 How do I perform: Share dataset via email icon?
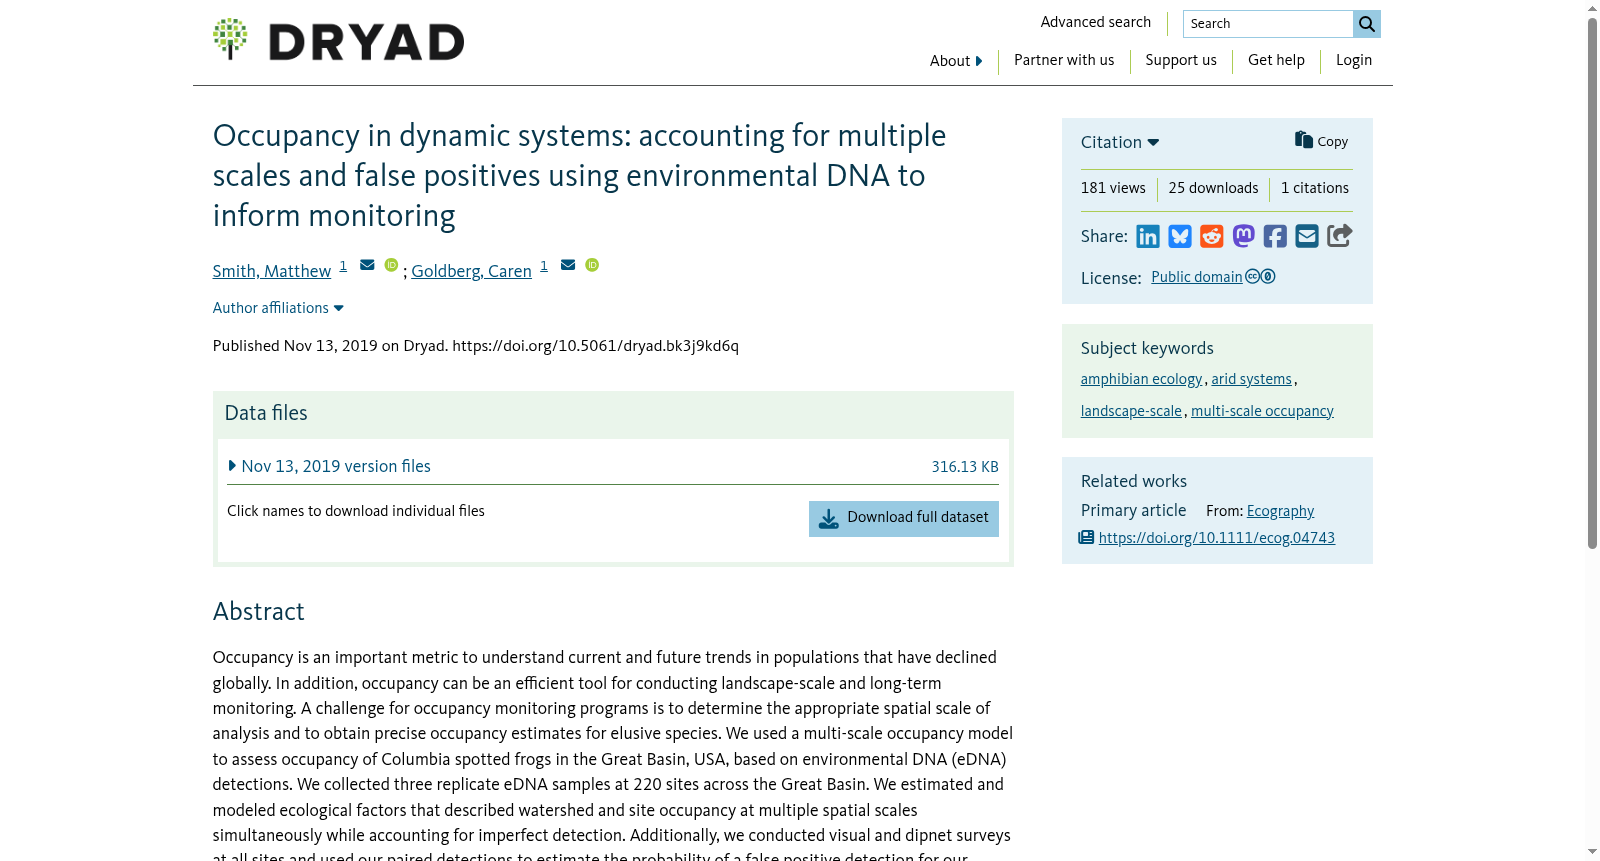(x=1307, y=236)
